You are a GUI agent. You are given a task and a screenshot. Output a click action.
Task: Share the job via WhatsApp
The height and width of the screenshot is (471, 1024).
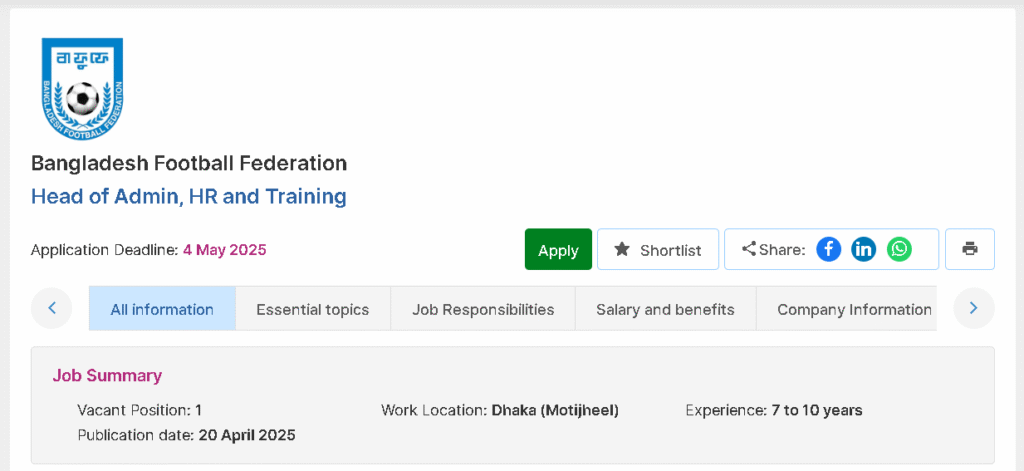899,249
